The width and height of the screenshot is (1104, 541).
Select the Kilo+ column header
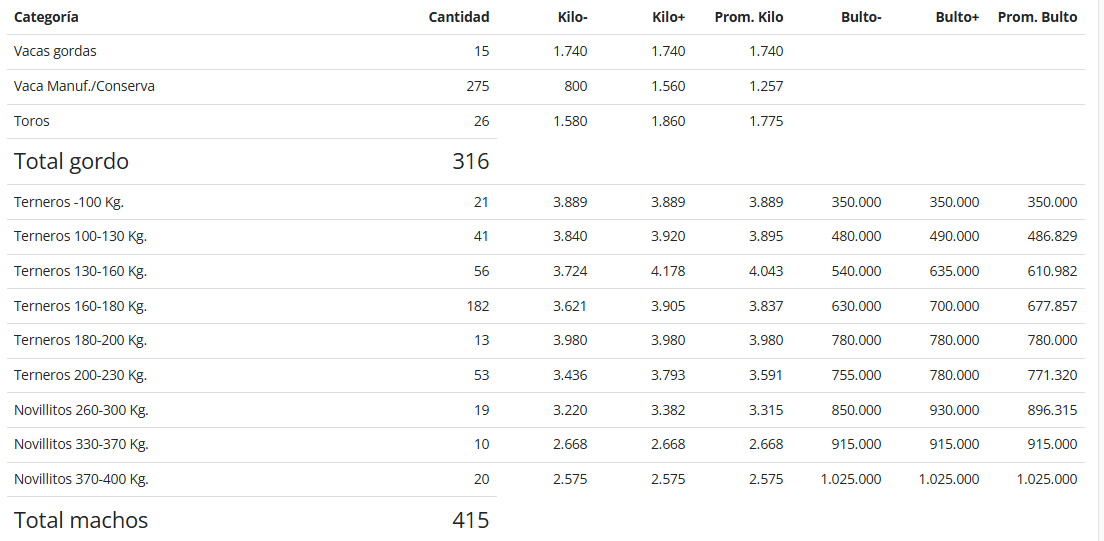[668, 17]
